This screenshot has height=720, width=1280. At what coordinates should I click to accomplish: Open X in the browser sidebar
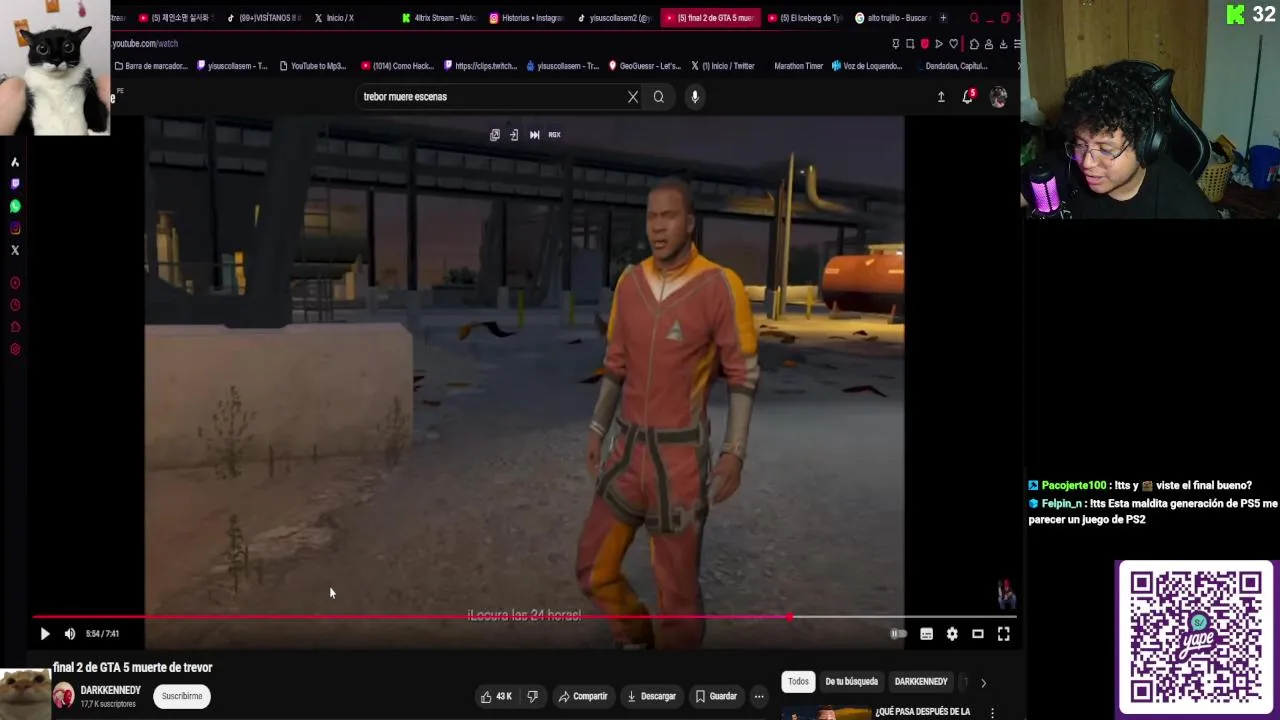click(x=15, y=250)
